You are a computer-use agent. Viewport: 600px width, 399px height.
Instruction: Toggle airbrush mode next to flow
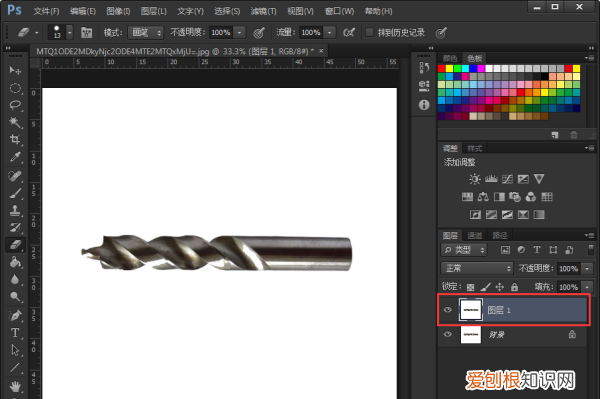349,33
